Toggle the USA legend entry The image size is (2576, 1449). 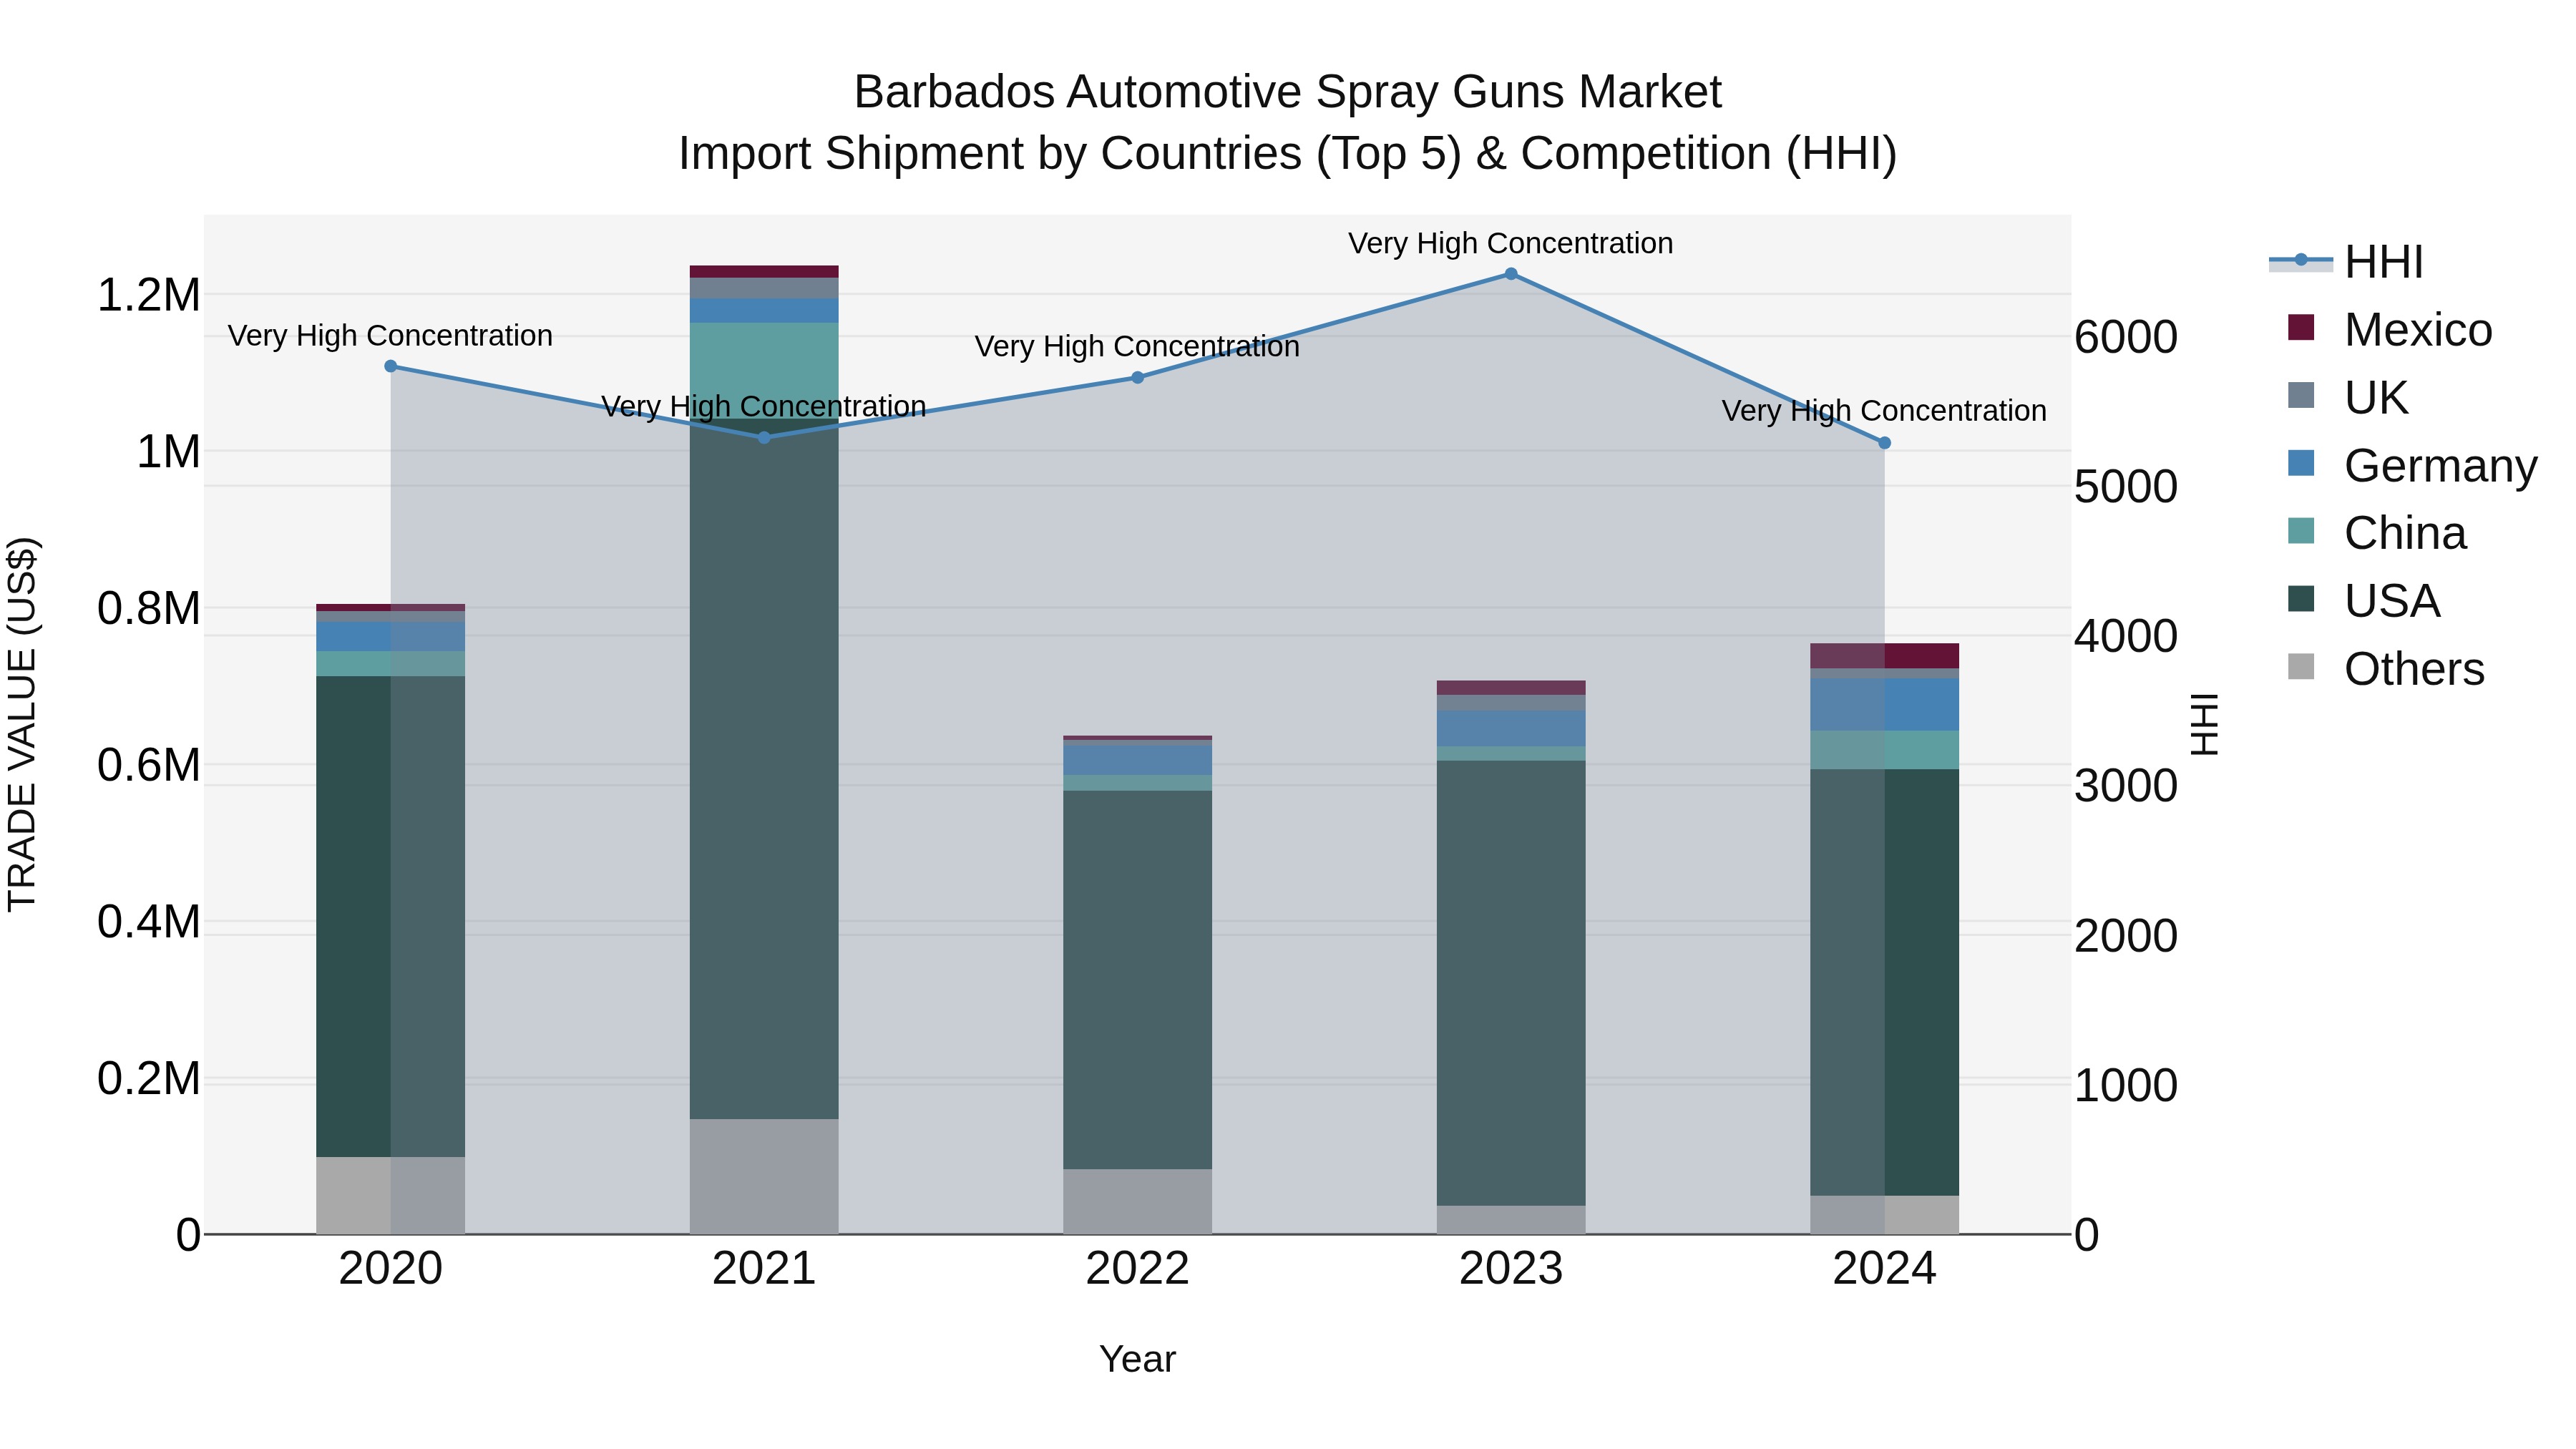[x=2364, y=601]
